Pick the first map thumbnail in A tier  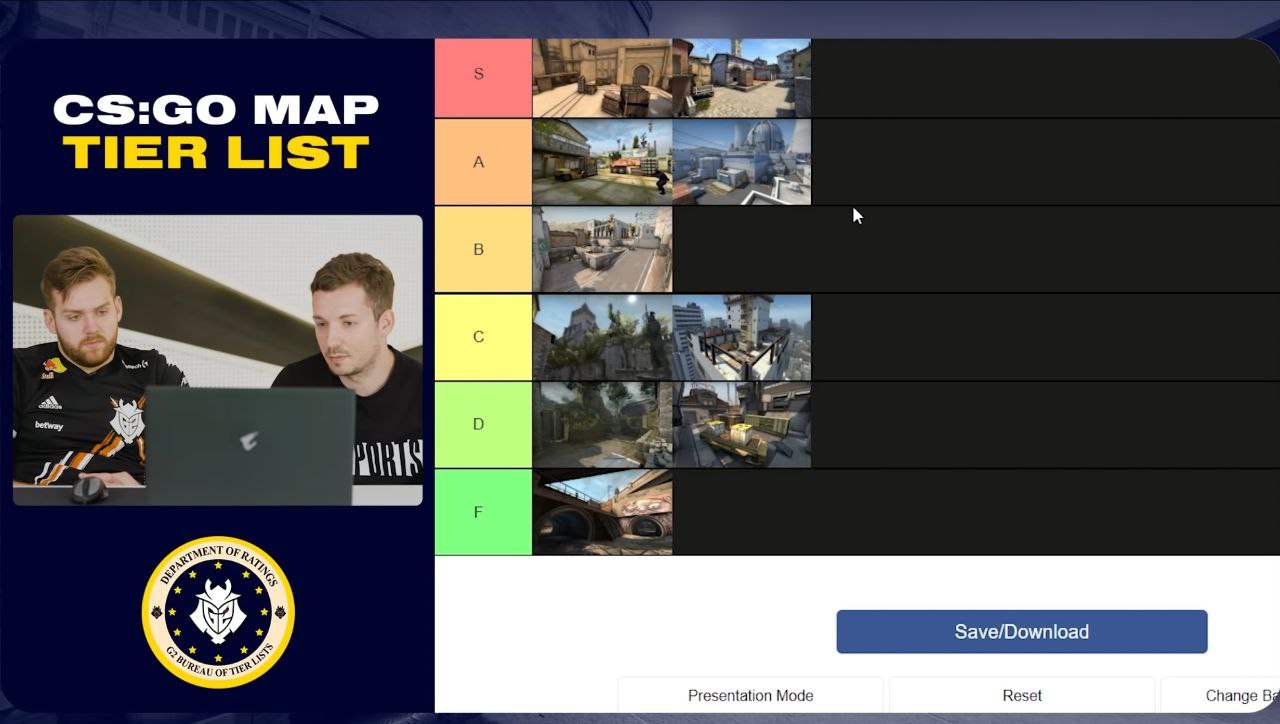(x=602, y=162)
